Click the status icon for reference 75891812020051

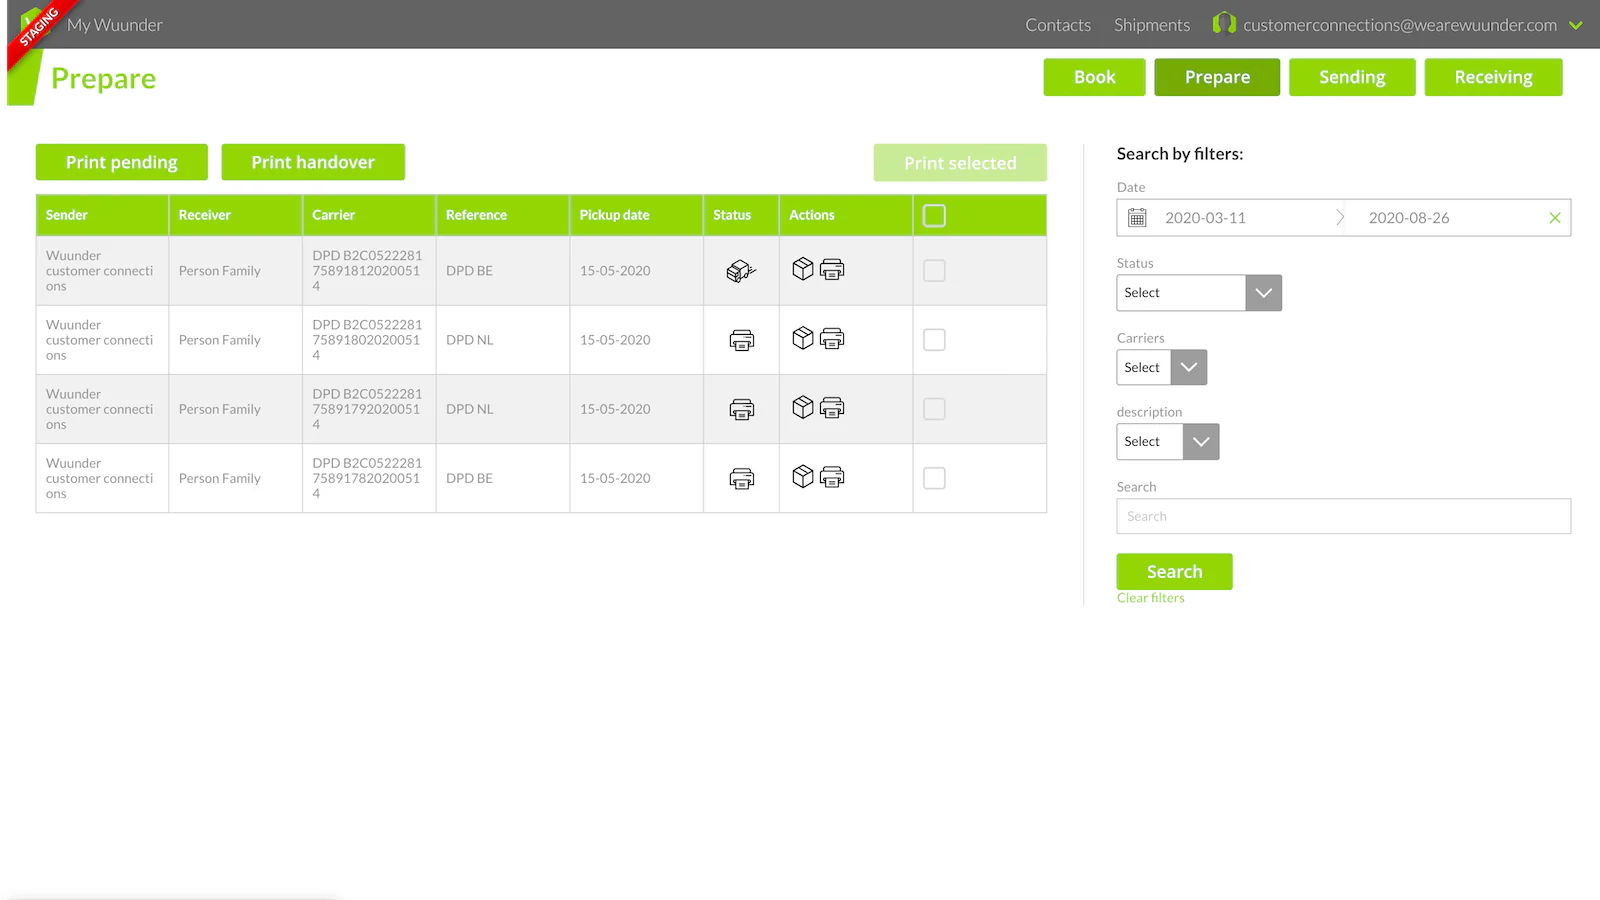[x=741, y=271]
